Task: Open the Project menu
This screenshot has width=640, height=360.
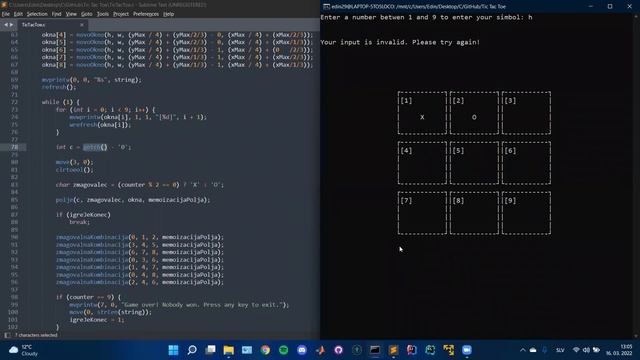Action: (121, 14)
